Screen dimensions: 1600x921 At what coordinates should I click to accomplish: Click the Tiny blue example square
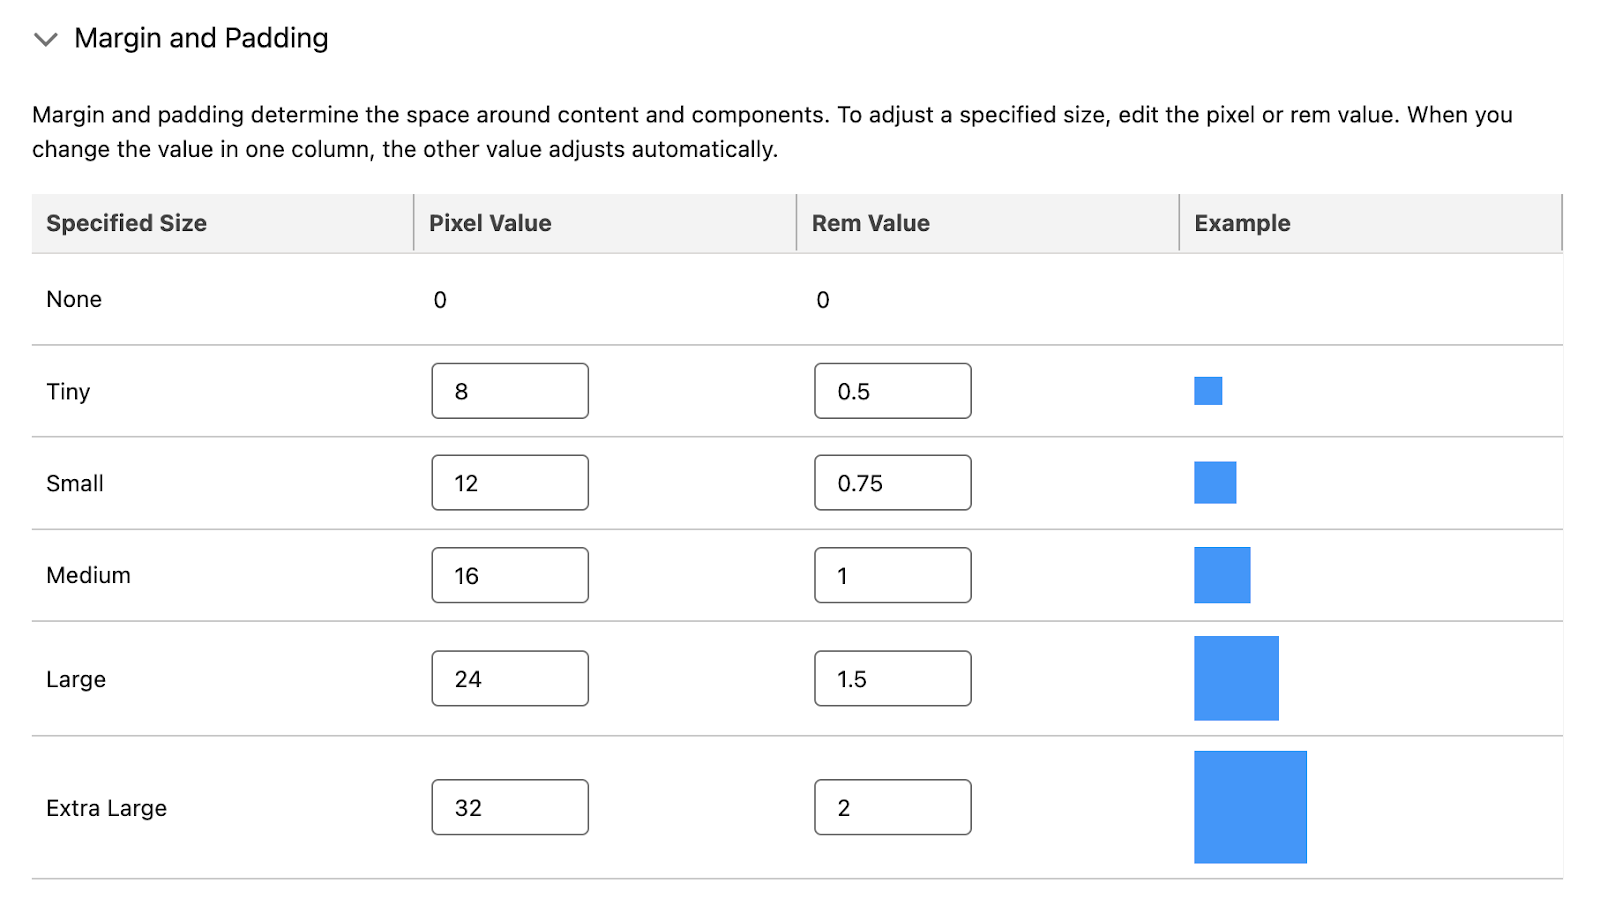coord(1208,391)
